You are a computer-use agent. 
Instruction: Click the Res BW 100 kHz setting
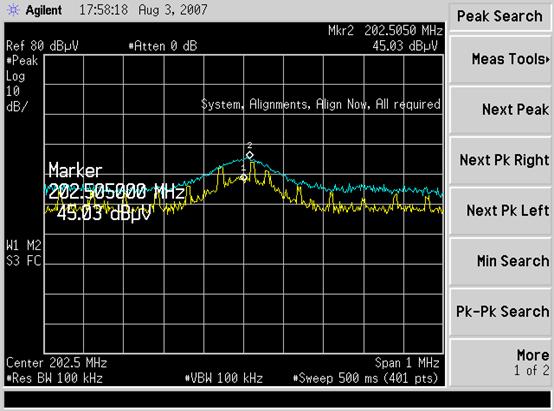(x=54, y=378)
